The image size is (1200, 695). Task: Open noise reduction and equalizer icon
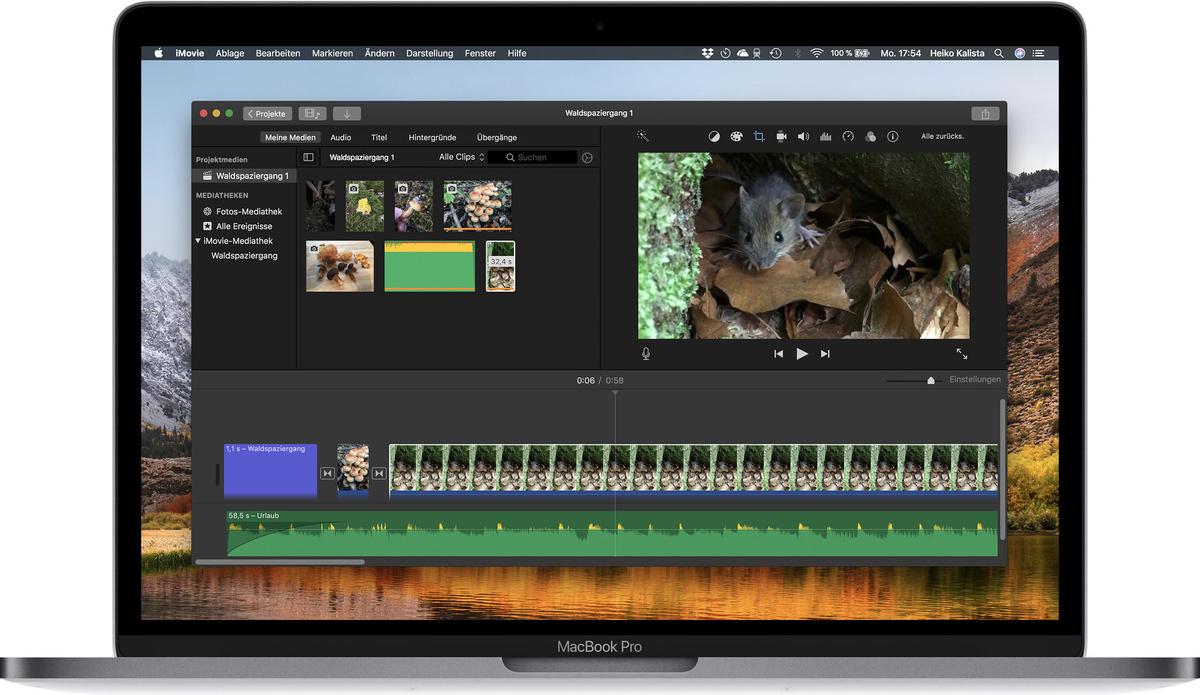click(826, 137)
